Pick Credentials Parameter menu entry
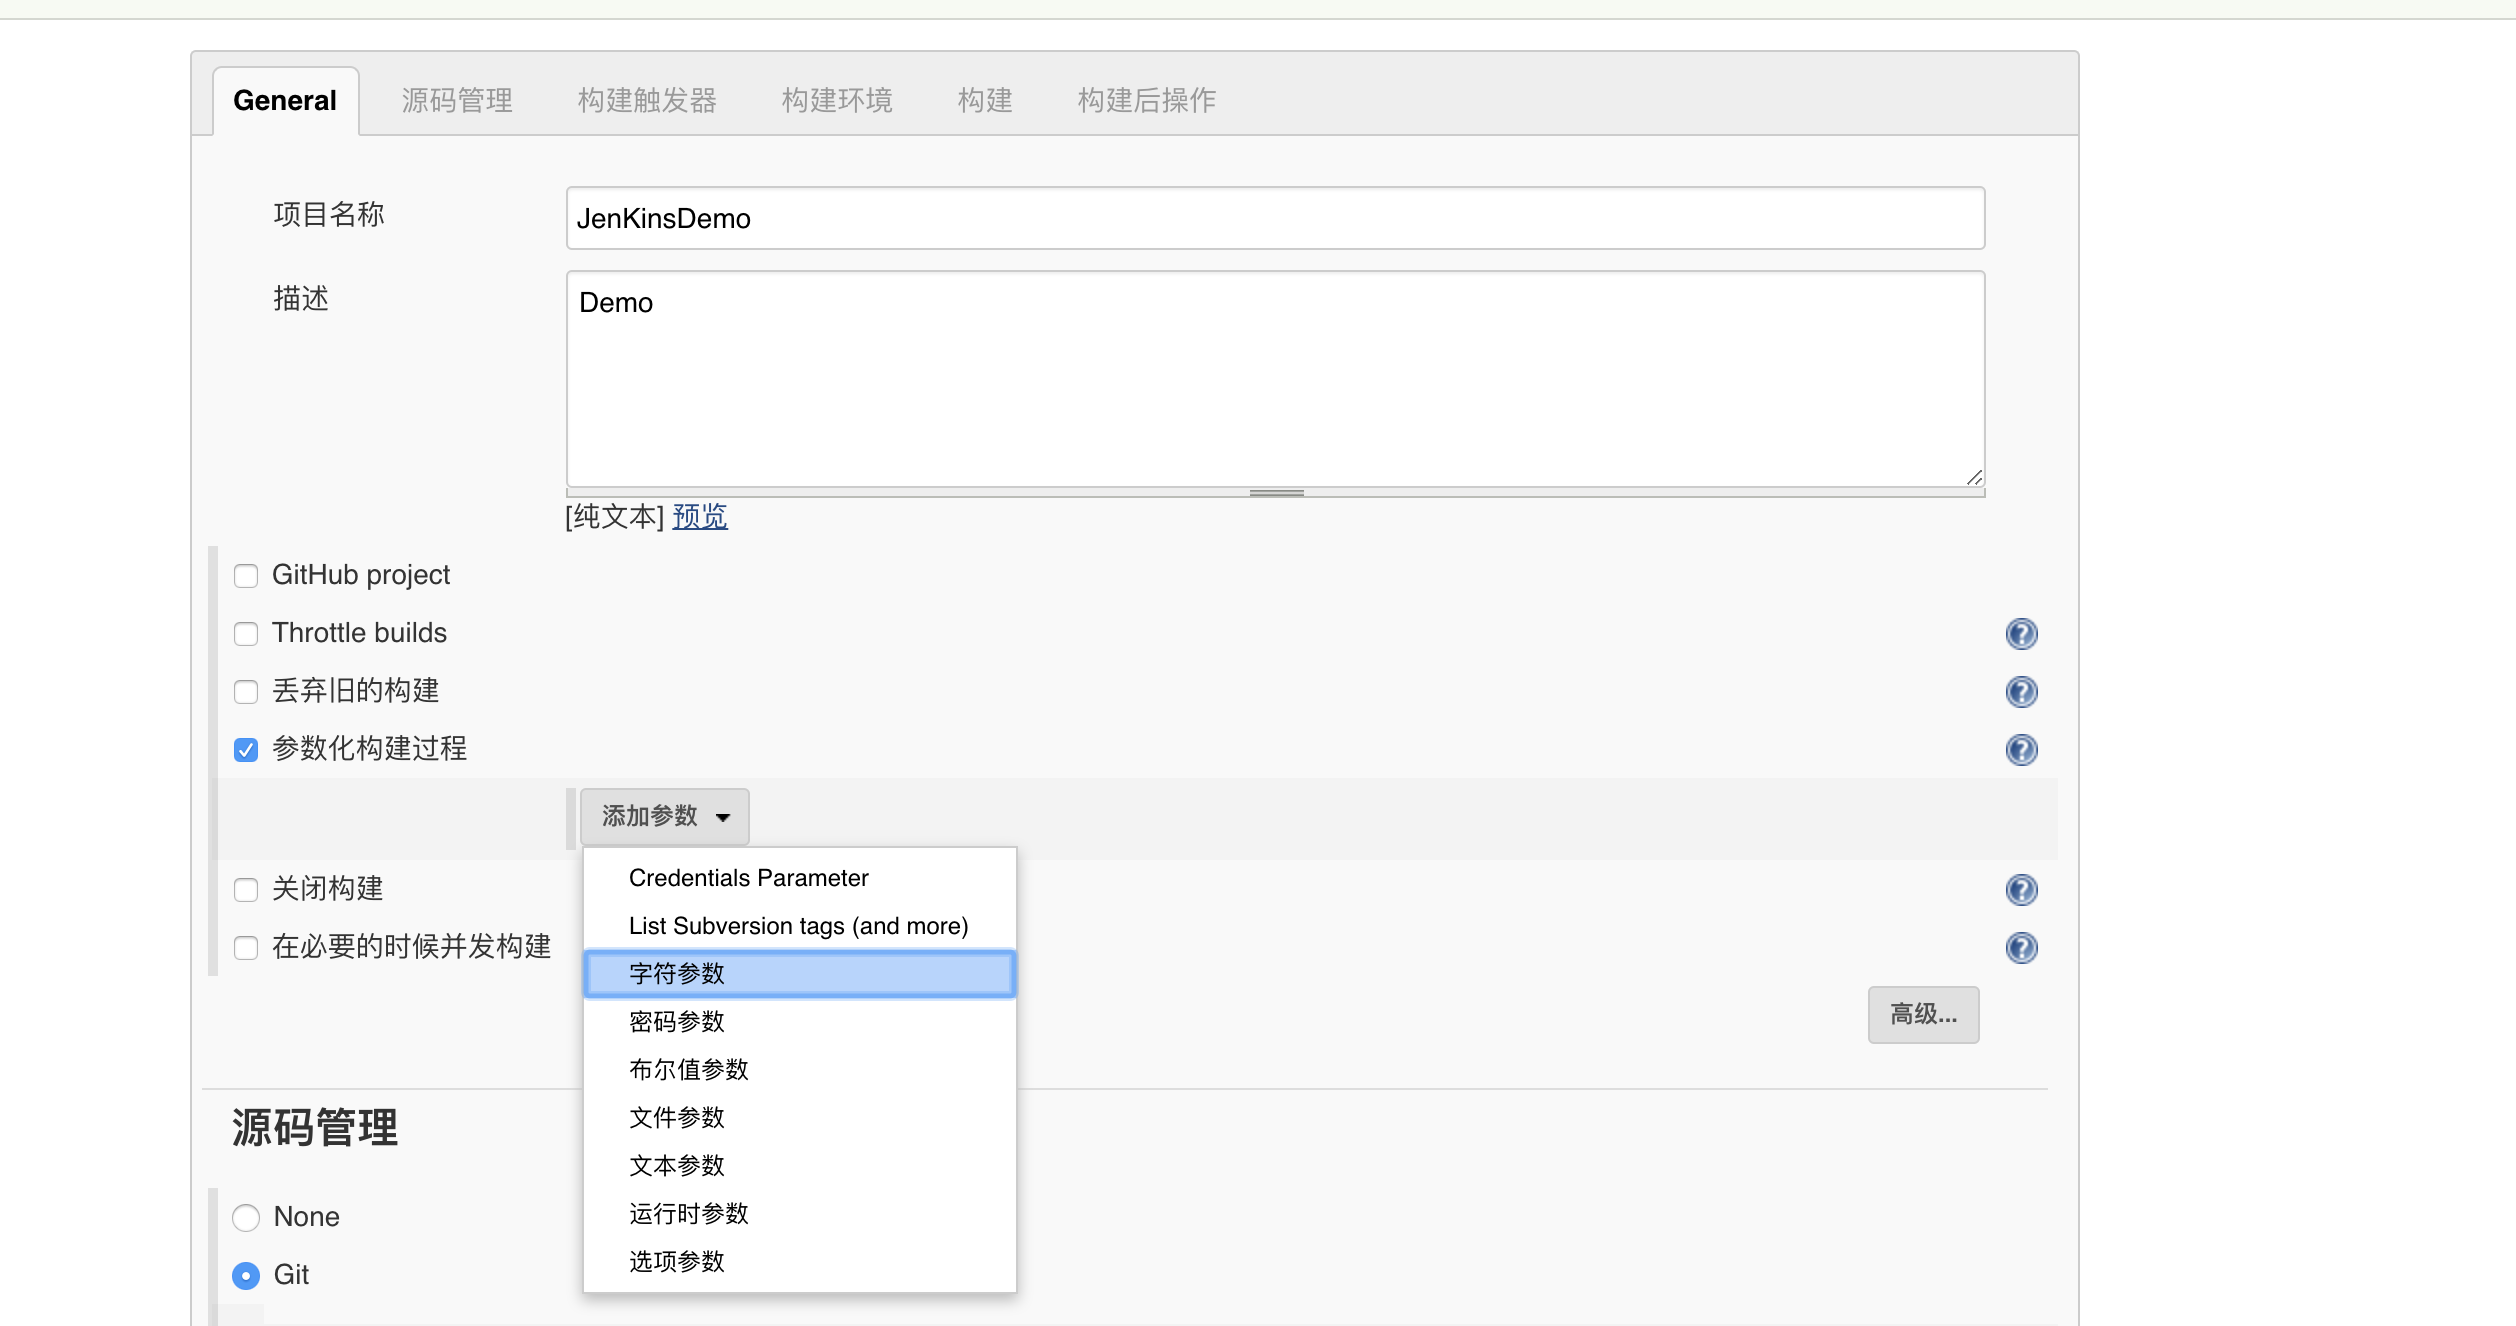This screenshot has height=1326, width=2516. pos(748,878)
